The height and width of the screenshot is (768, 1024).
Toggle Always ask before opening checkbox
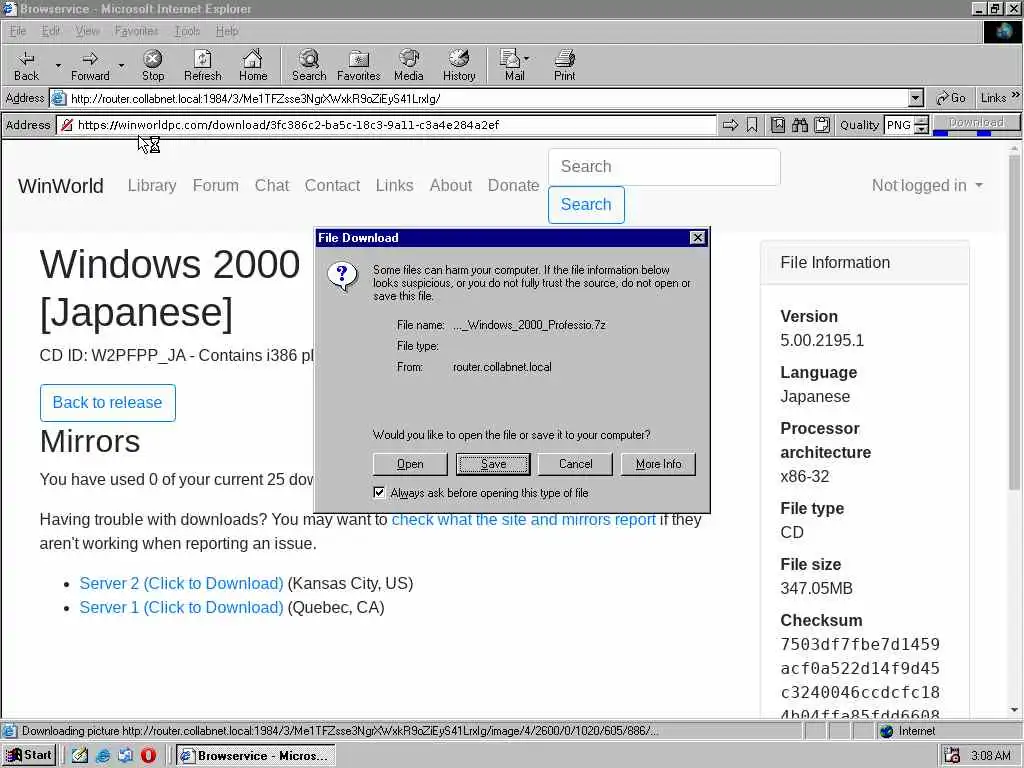(x=379, y=492)
